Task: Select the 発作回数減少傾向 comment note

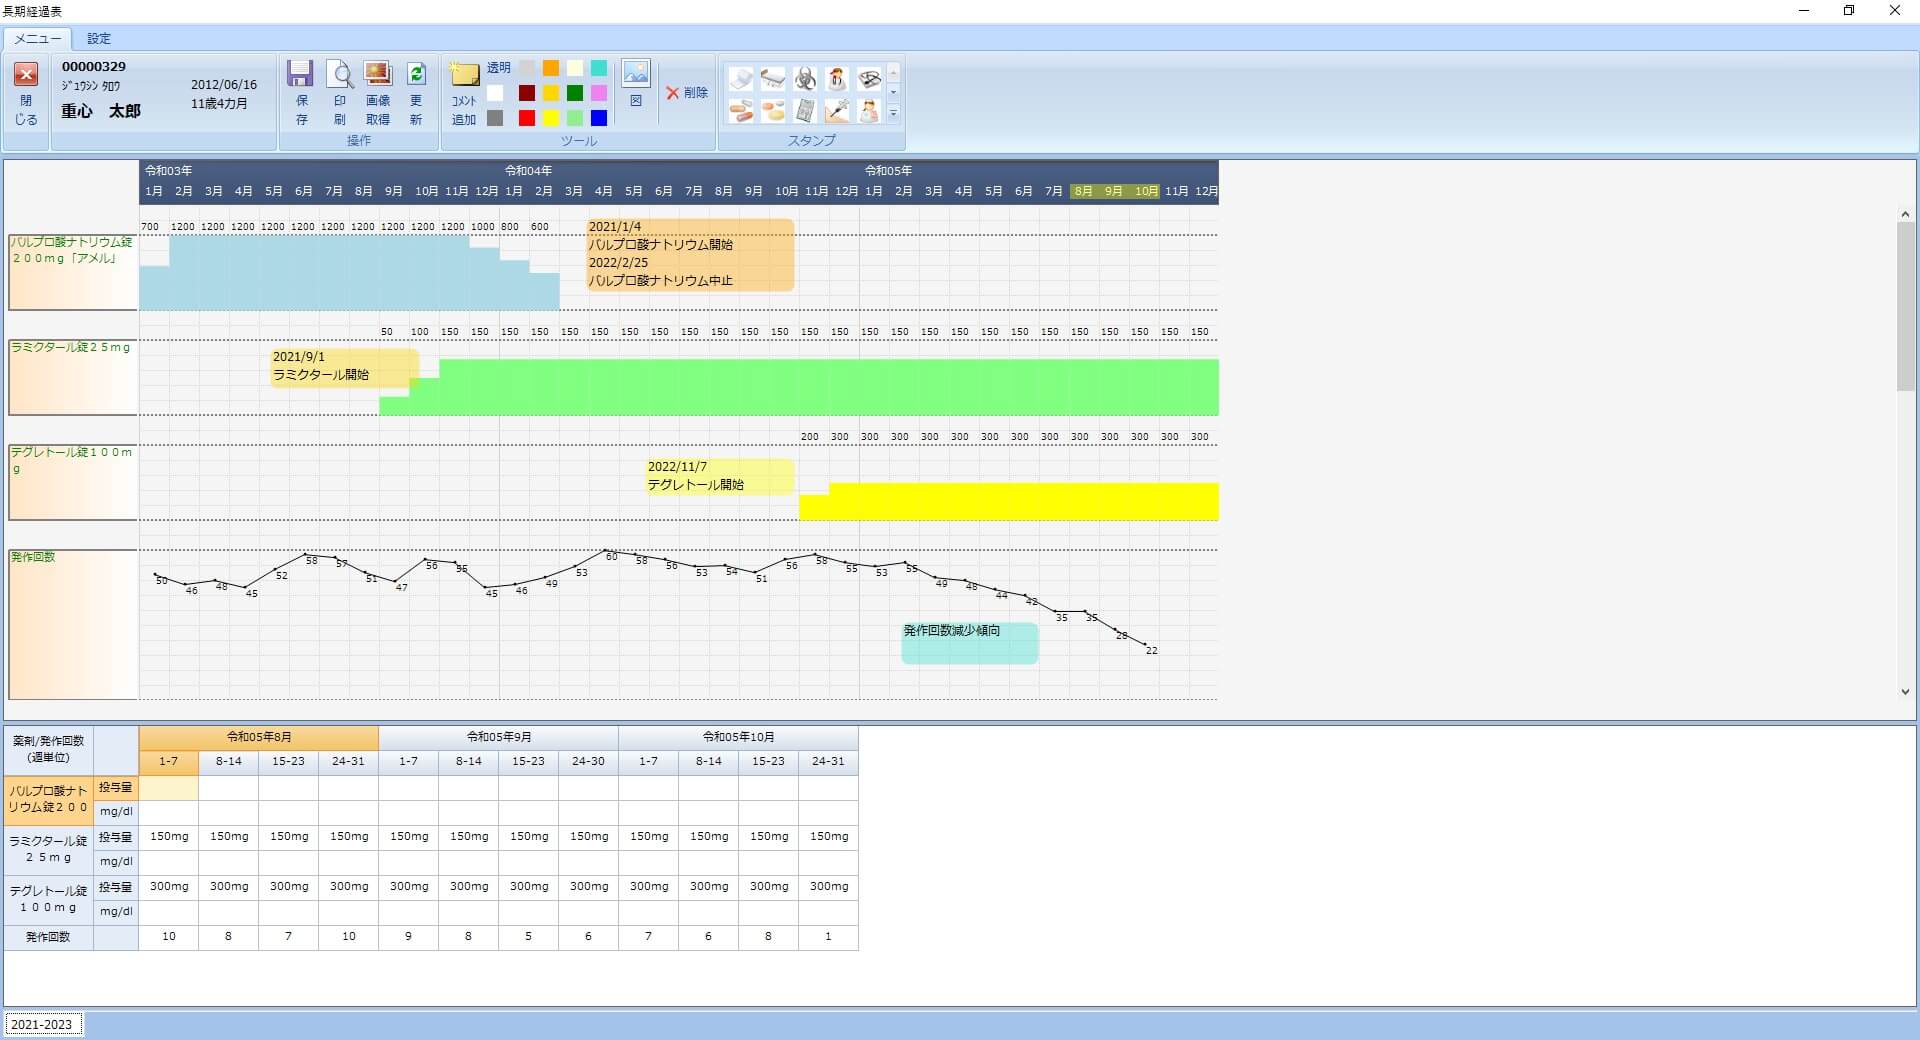Action: [969, 643]
